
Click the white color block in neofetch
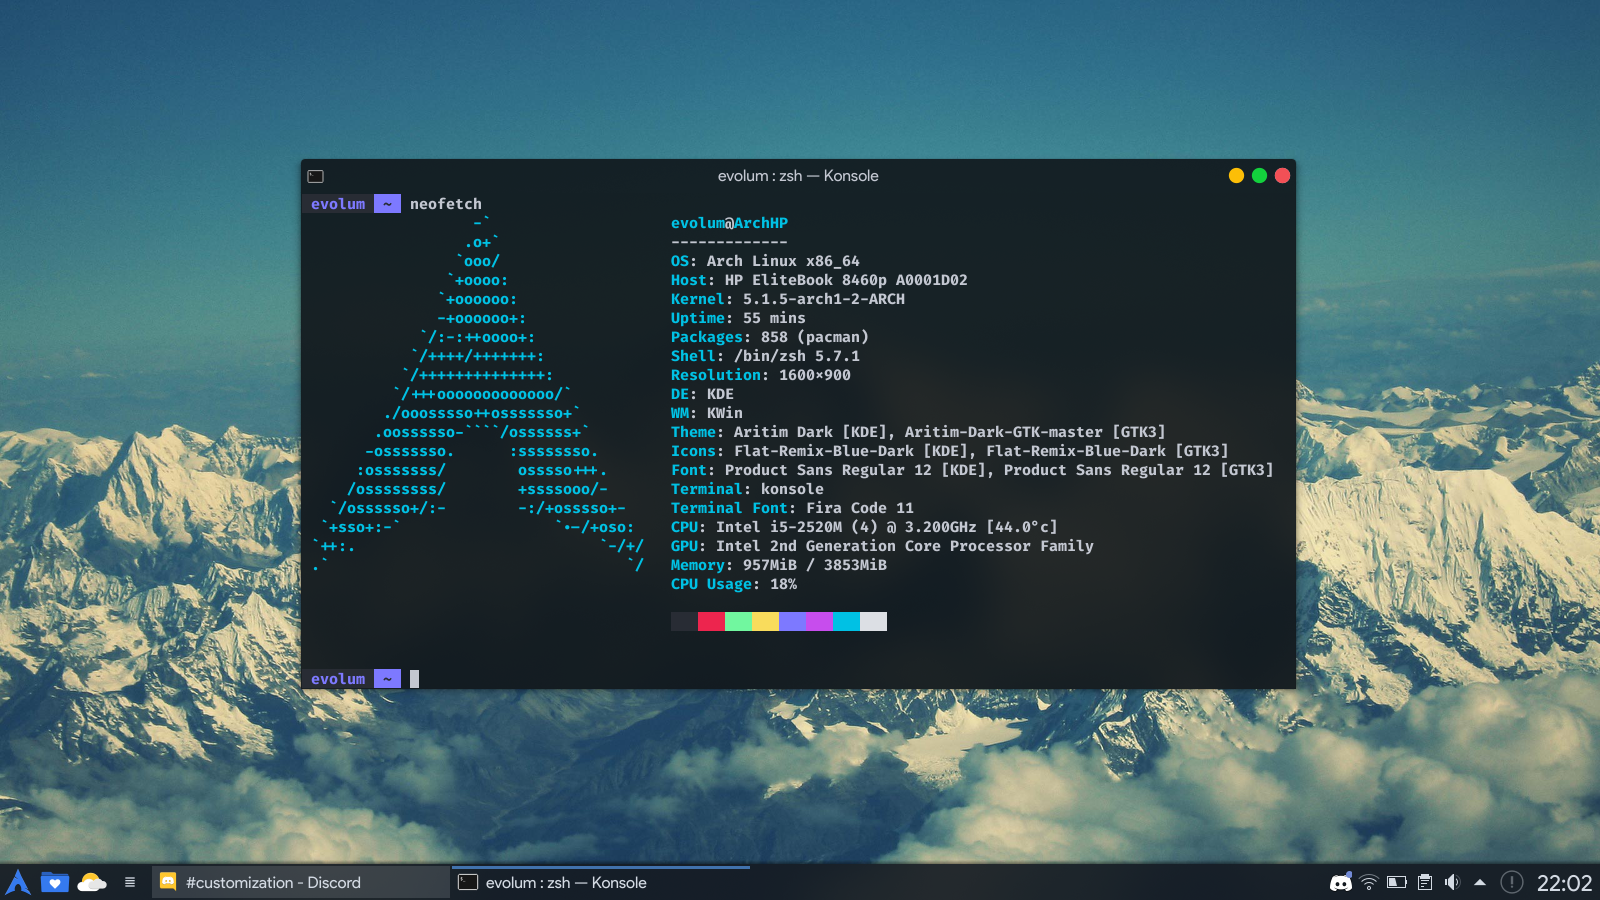click(873, 622)
